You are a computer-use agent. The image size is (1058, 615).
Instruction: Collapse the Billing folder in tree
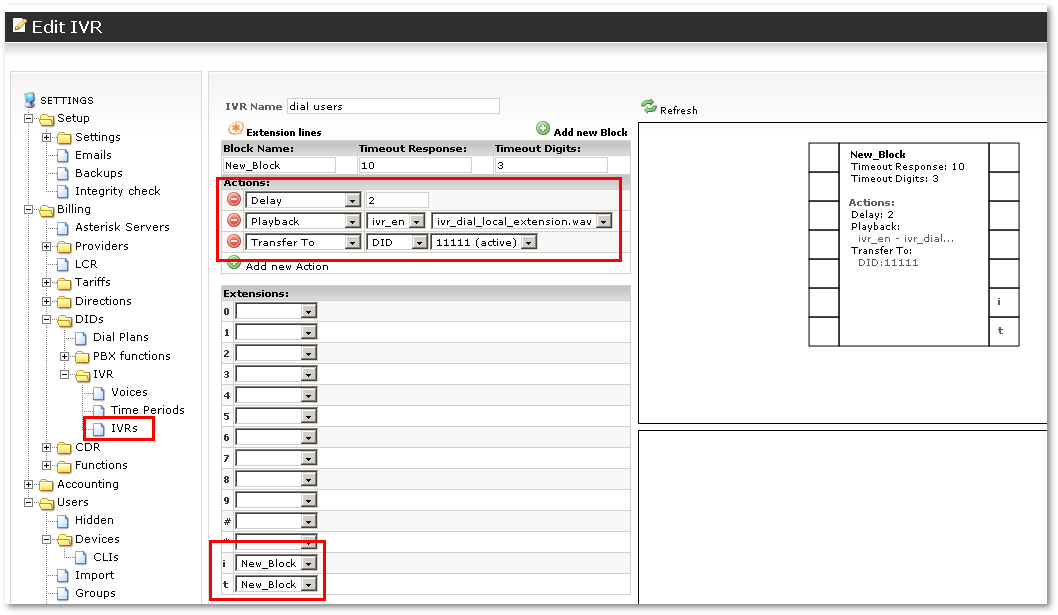(29, 210)
